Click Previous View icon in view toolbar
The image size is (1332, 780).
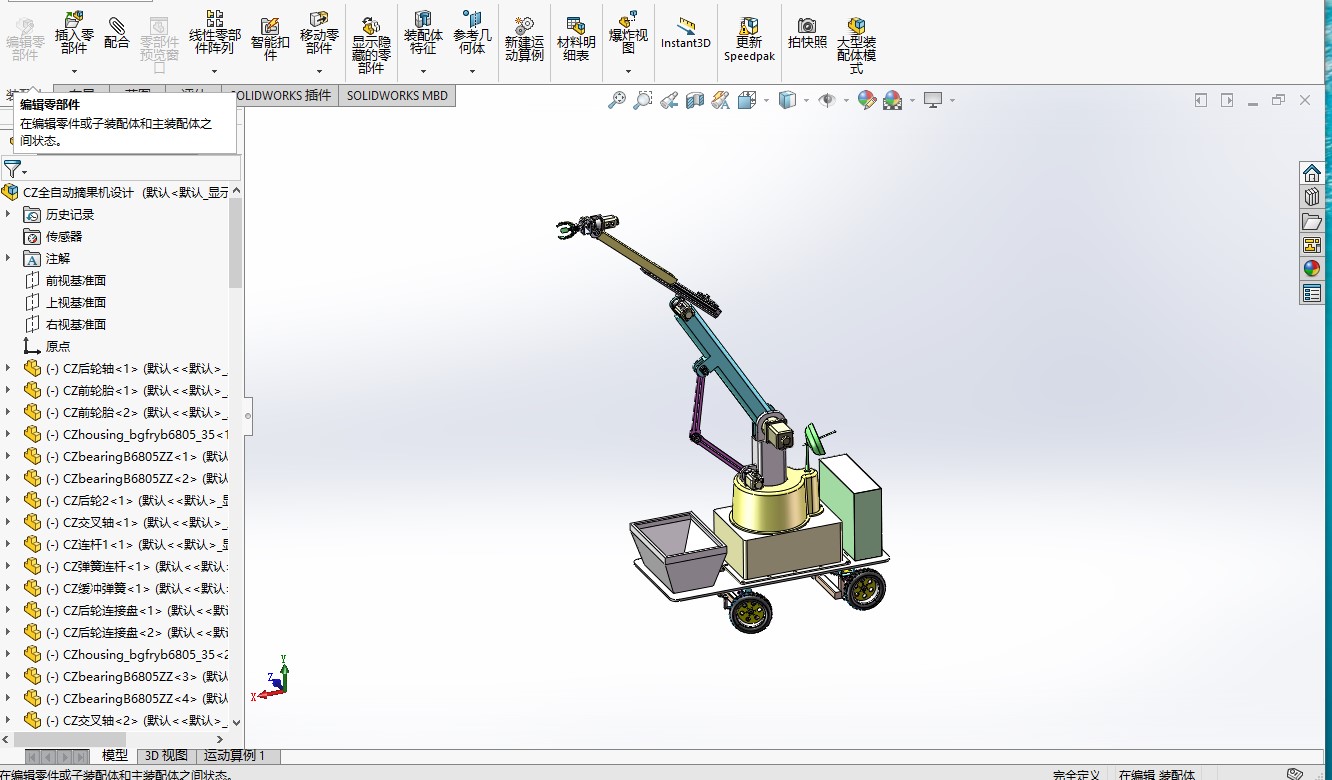(669, 100)
